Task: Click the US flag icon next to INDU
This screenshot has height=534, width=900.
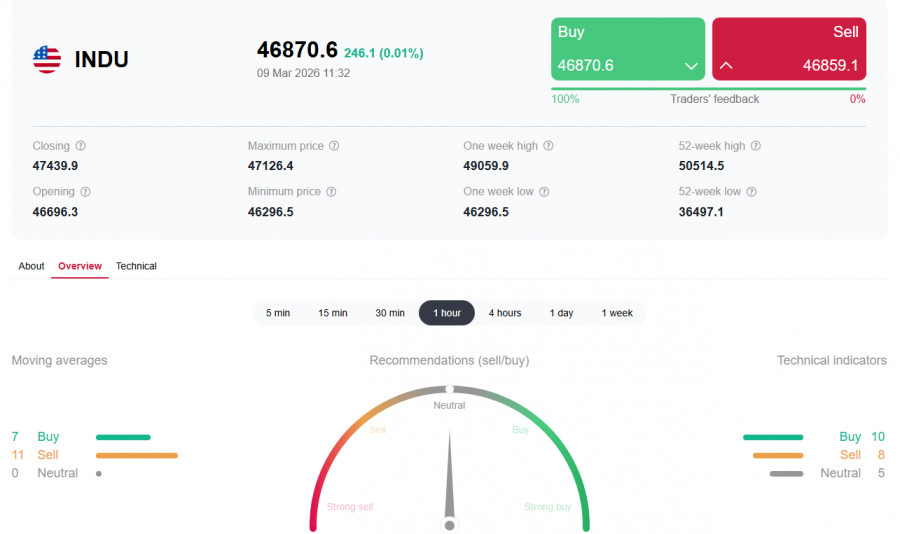Action: pyautogui.click(x=47, y=59)
